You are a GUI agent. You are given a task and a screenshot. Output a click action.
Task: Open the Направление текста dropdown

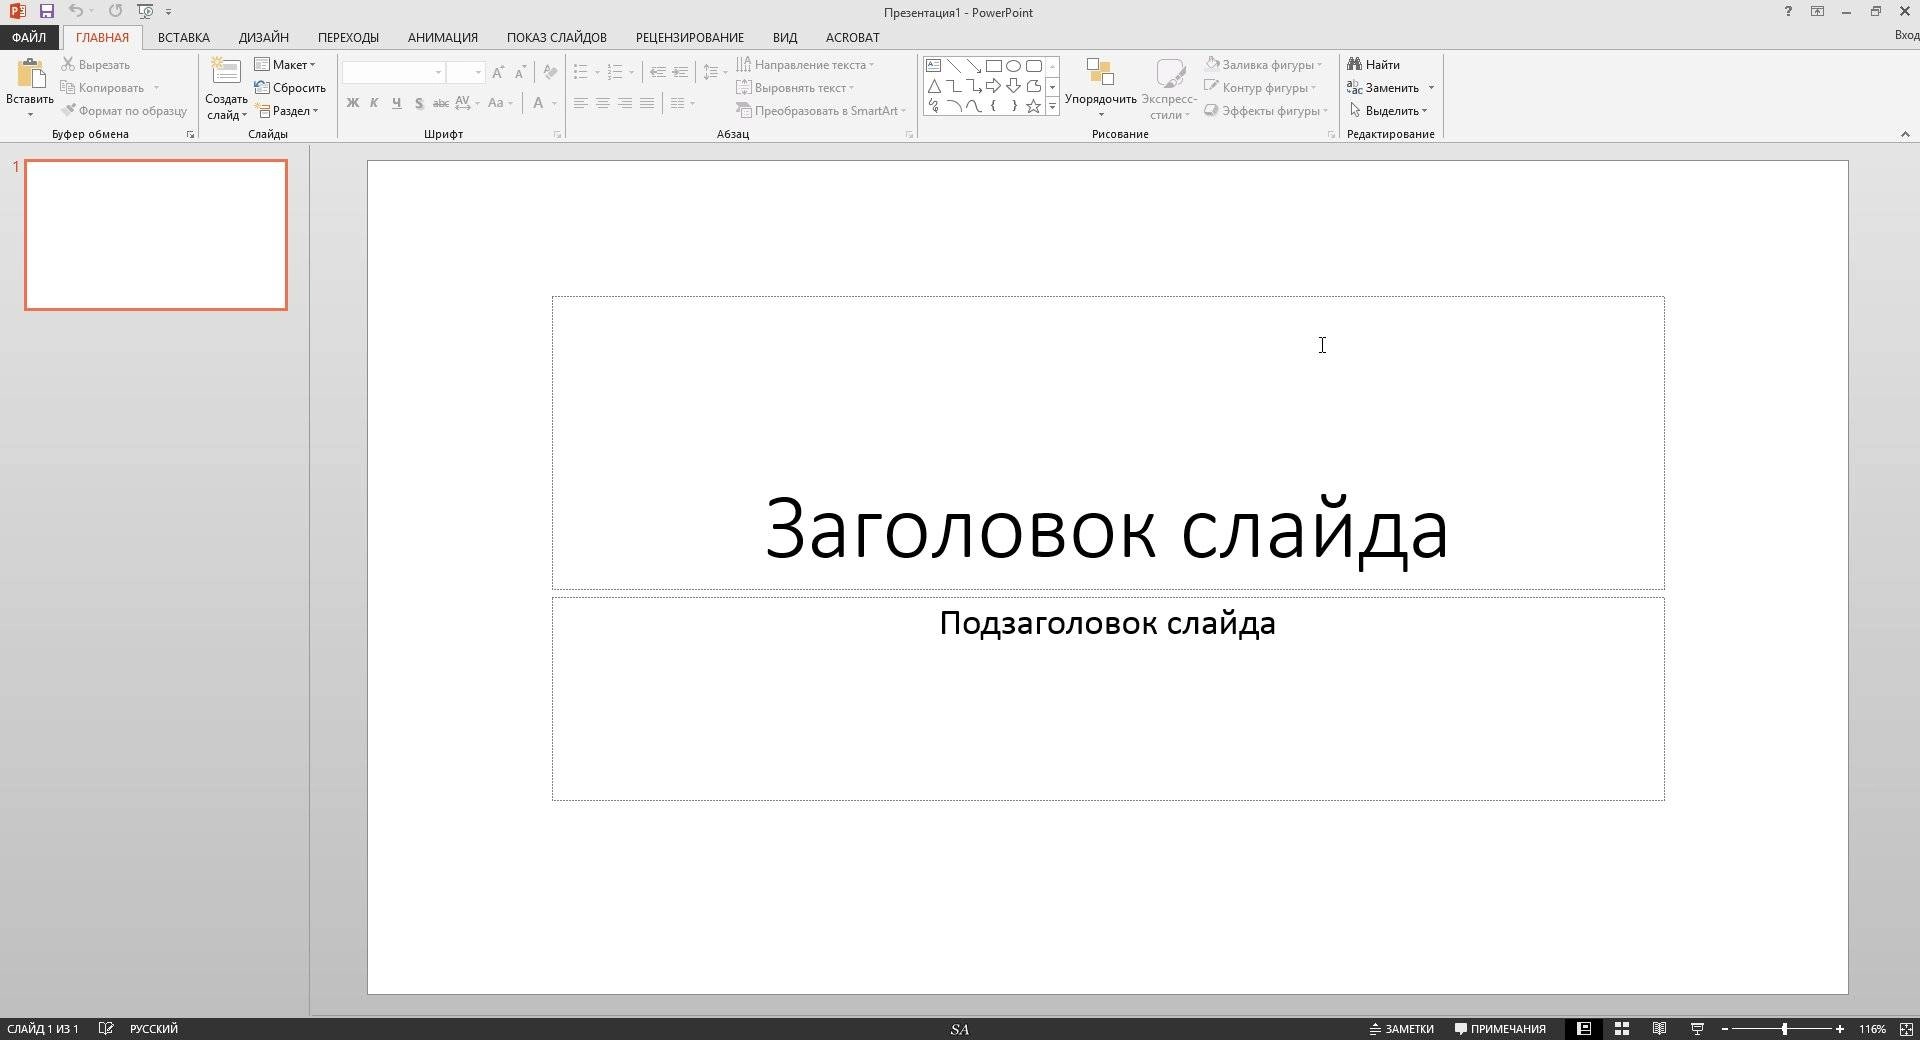(x=805, y=64)
